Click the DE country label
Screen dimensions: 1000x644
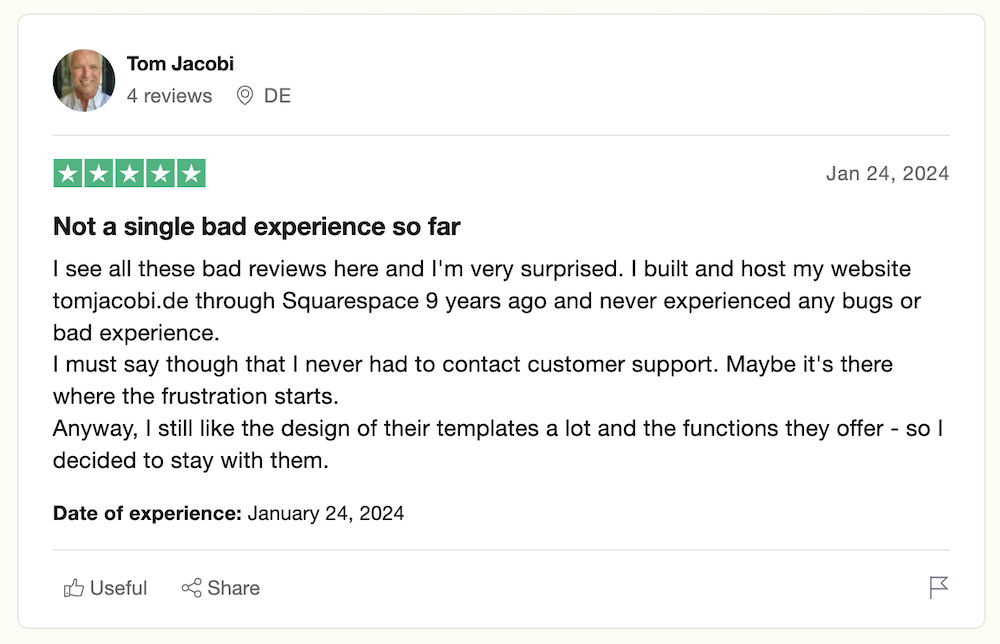tap(277, 96)
